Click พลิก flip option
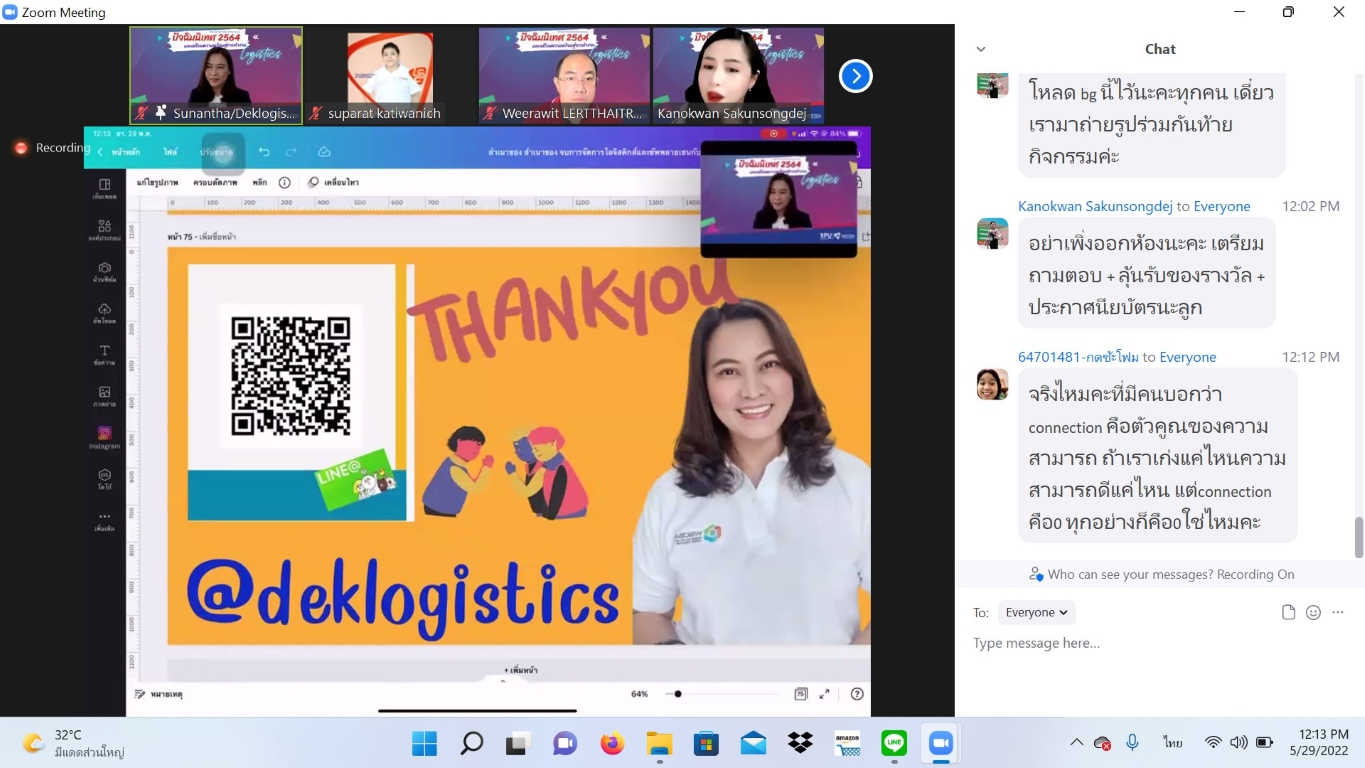The height and width of the screenshot is (768, 1365). click(x=260, y=183)
